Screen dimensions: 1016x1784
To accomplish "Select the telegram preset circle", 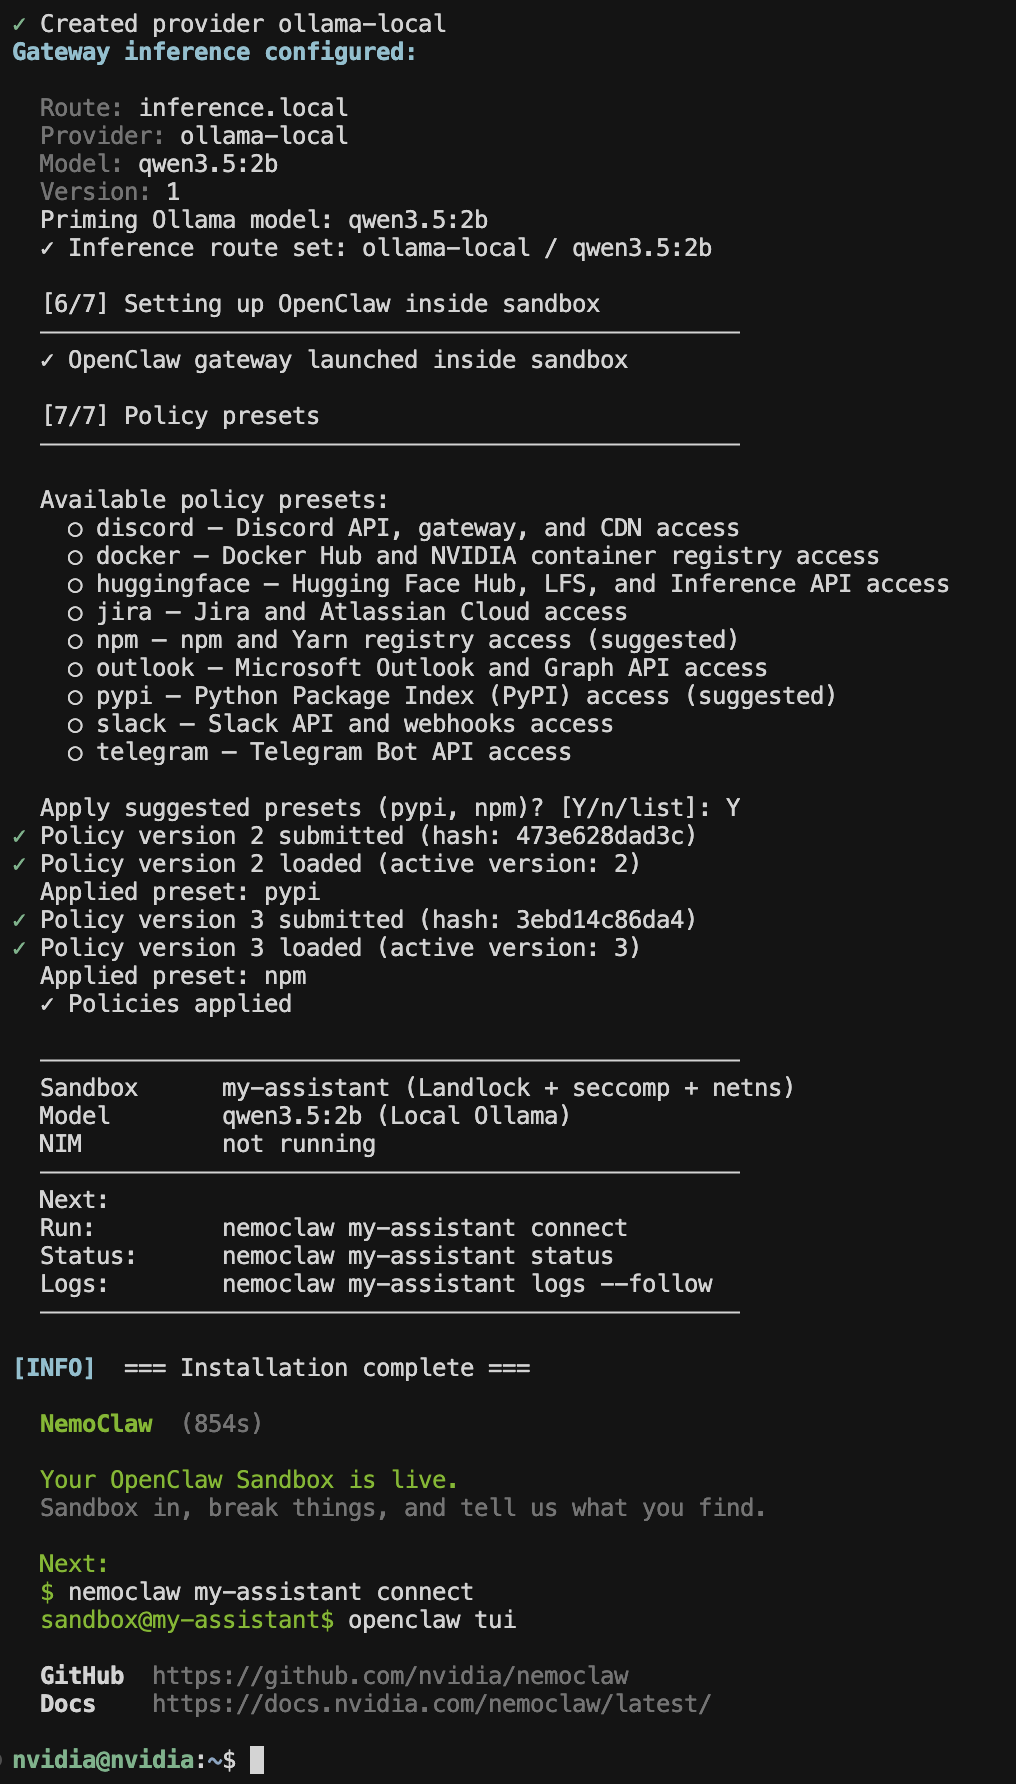I will pyautogui.click(x=75, y=753).
